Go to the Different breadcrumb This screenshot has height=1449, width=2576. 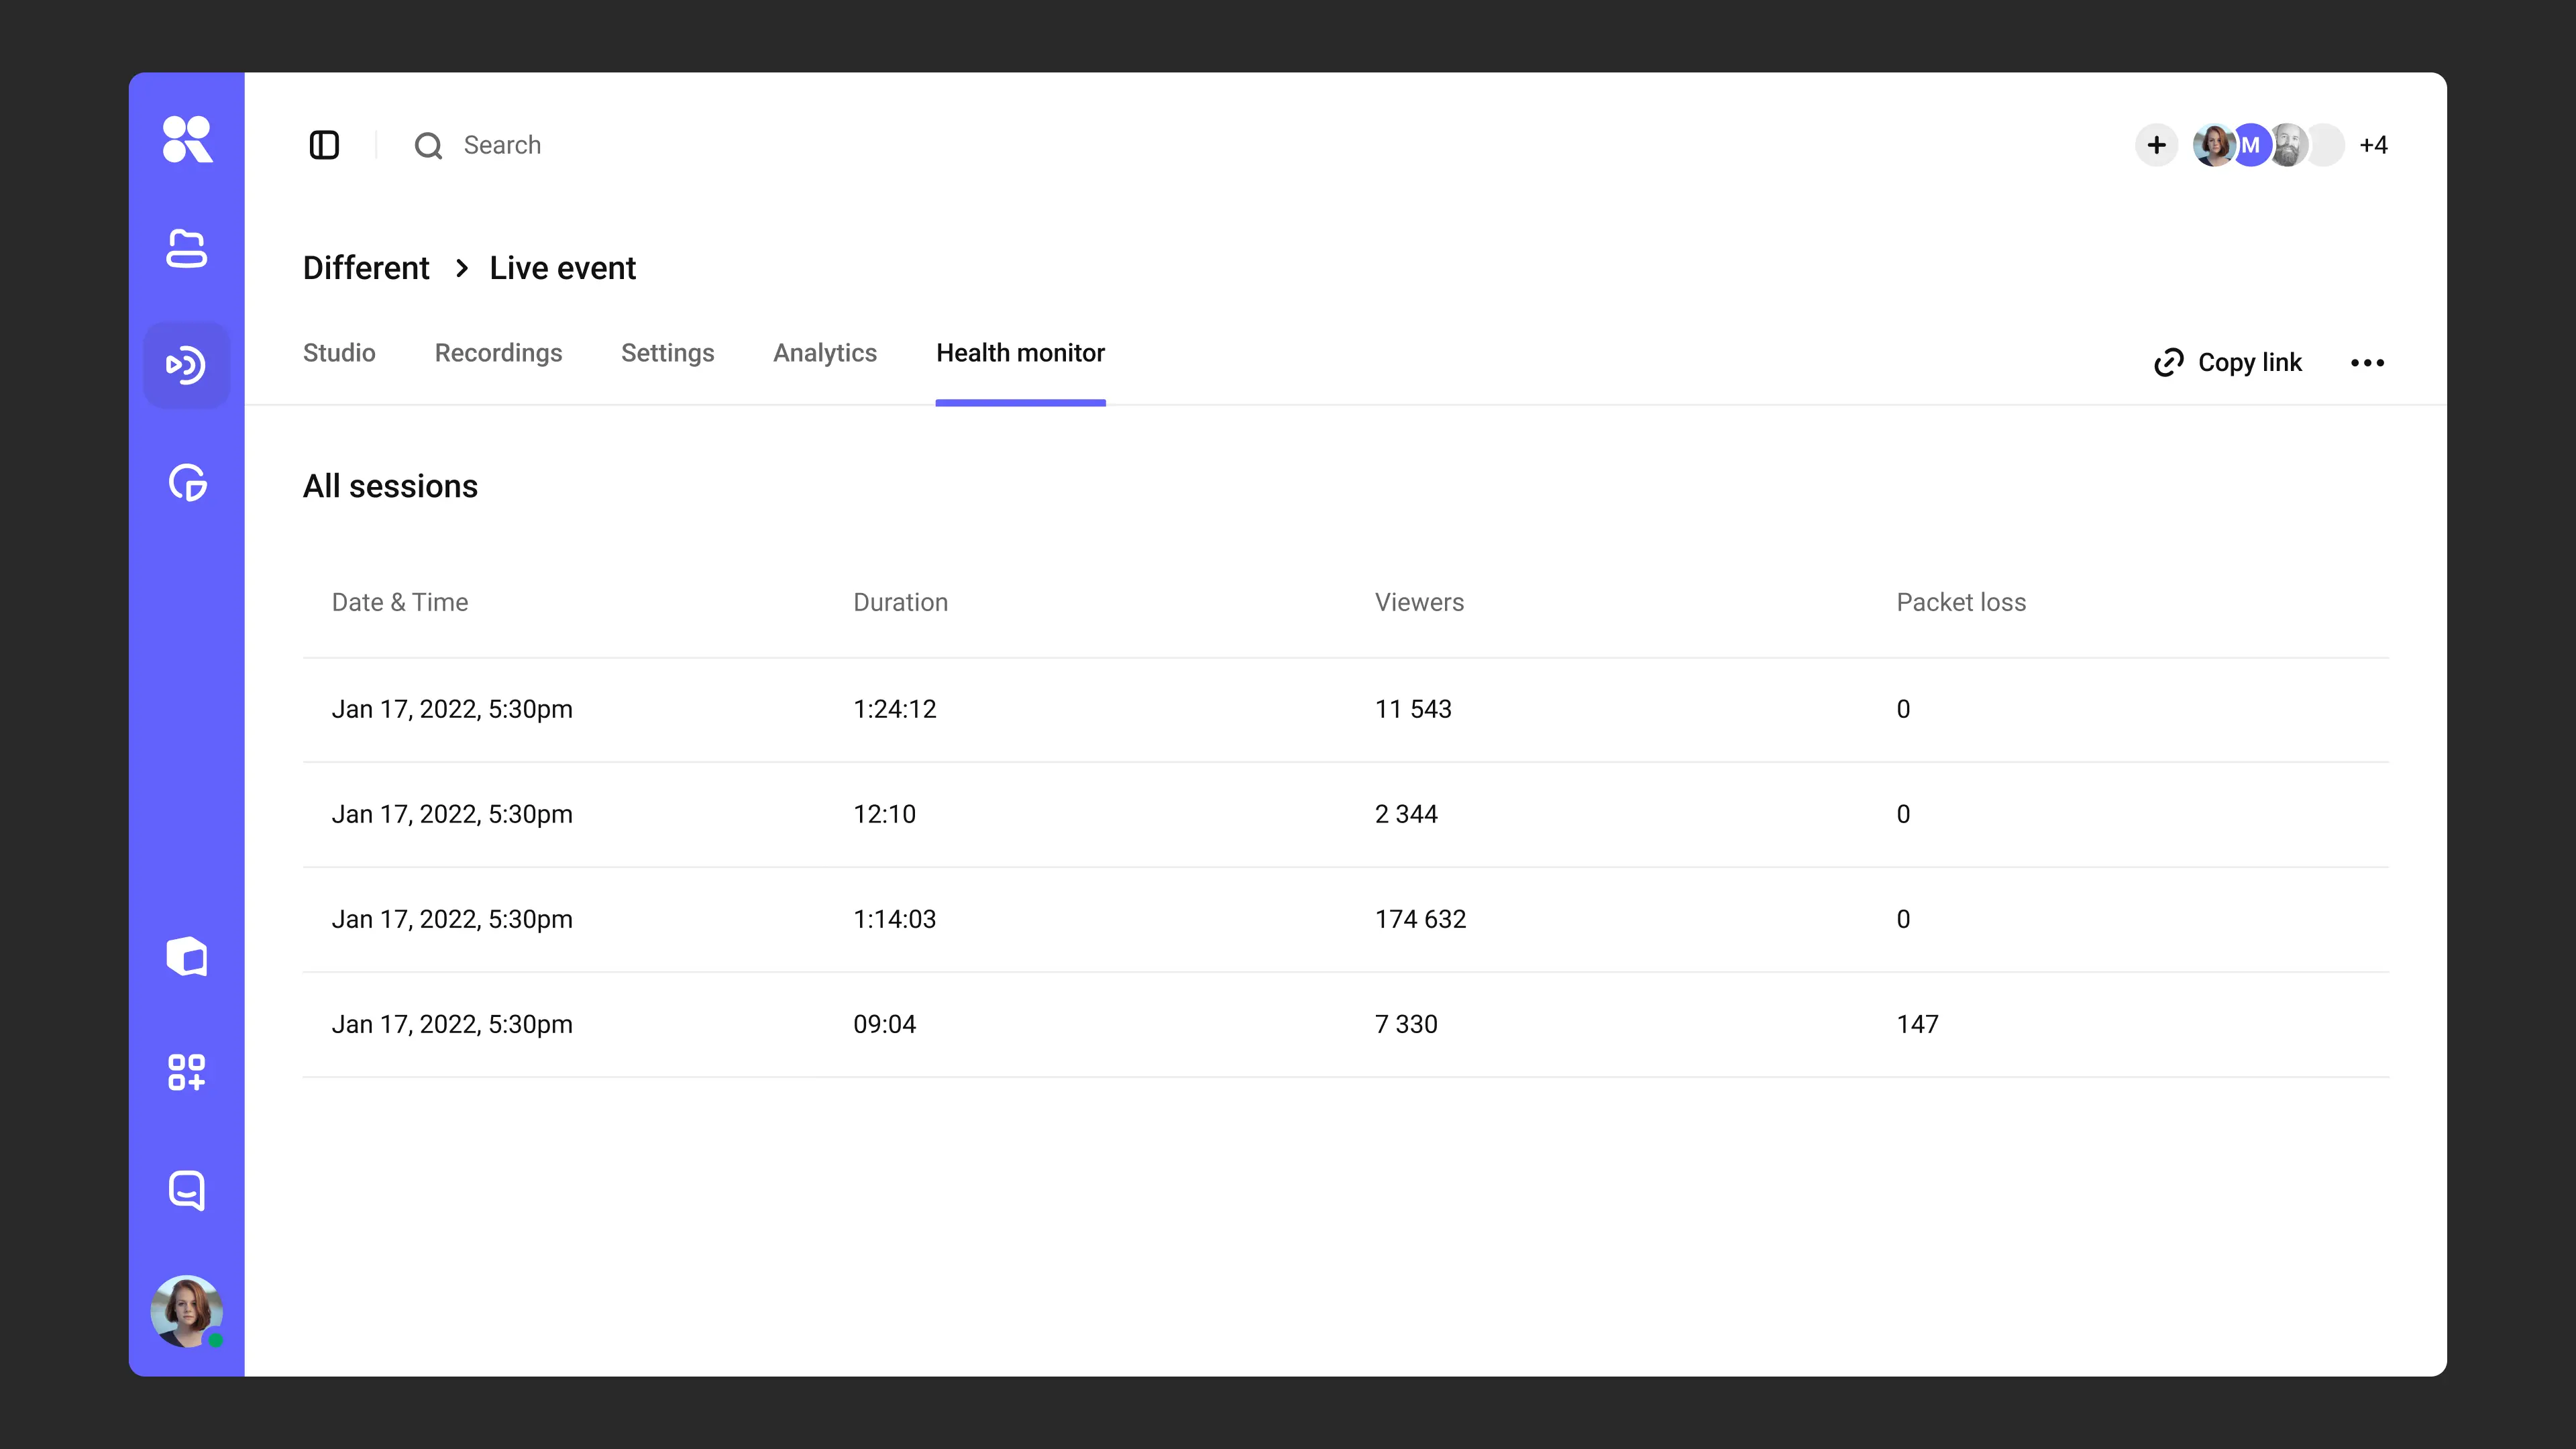coord(366,268)
